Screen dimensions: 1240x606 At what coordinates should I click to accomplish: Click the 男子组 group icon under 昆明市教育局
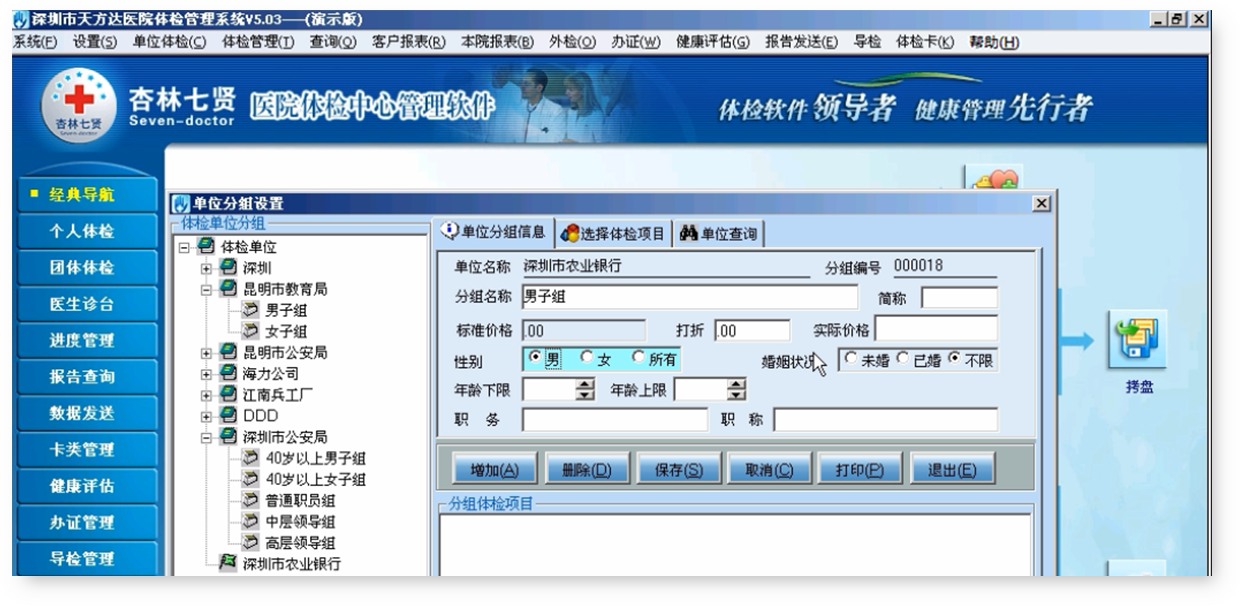pyautogui.click(x=250, y=310)
